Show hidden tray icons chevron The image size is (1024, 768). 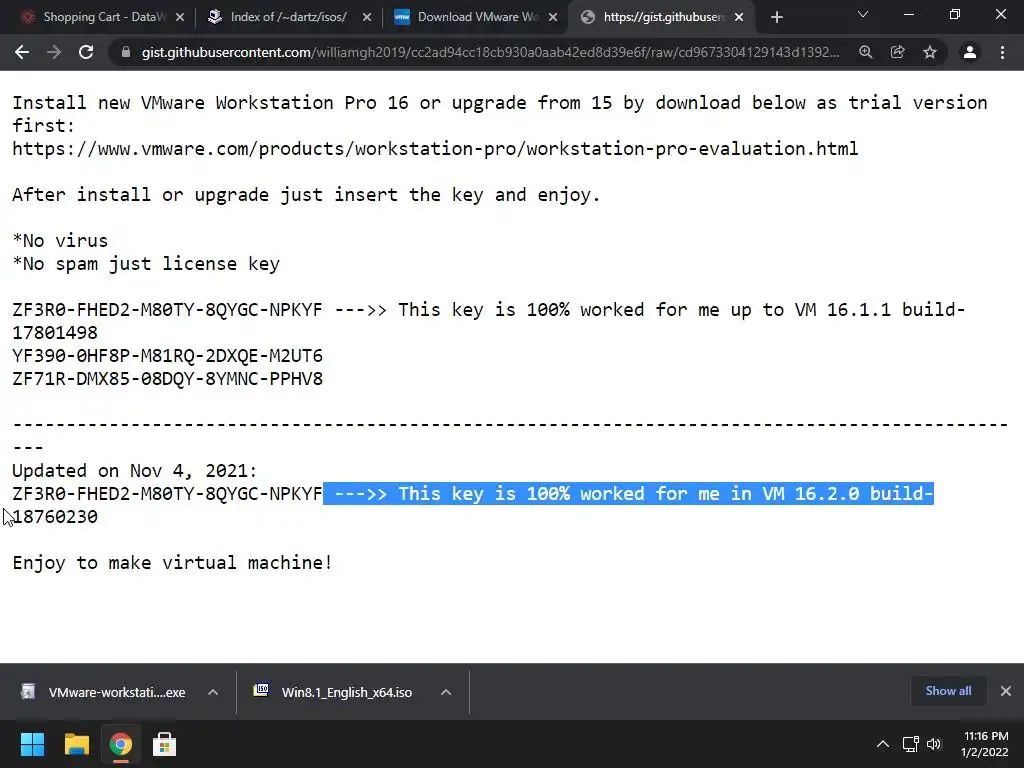click(x=883, y=744)
